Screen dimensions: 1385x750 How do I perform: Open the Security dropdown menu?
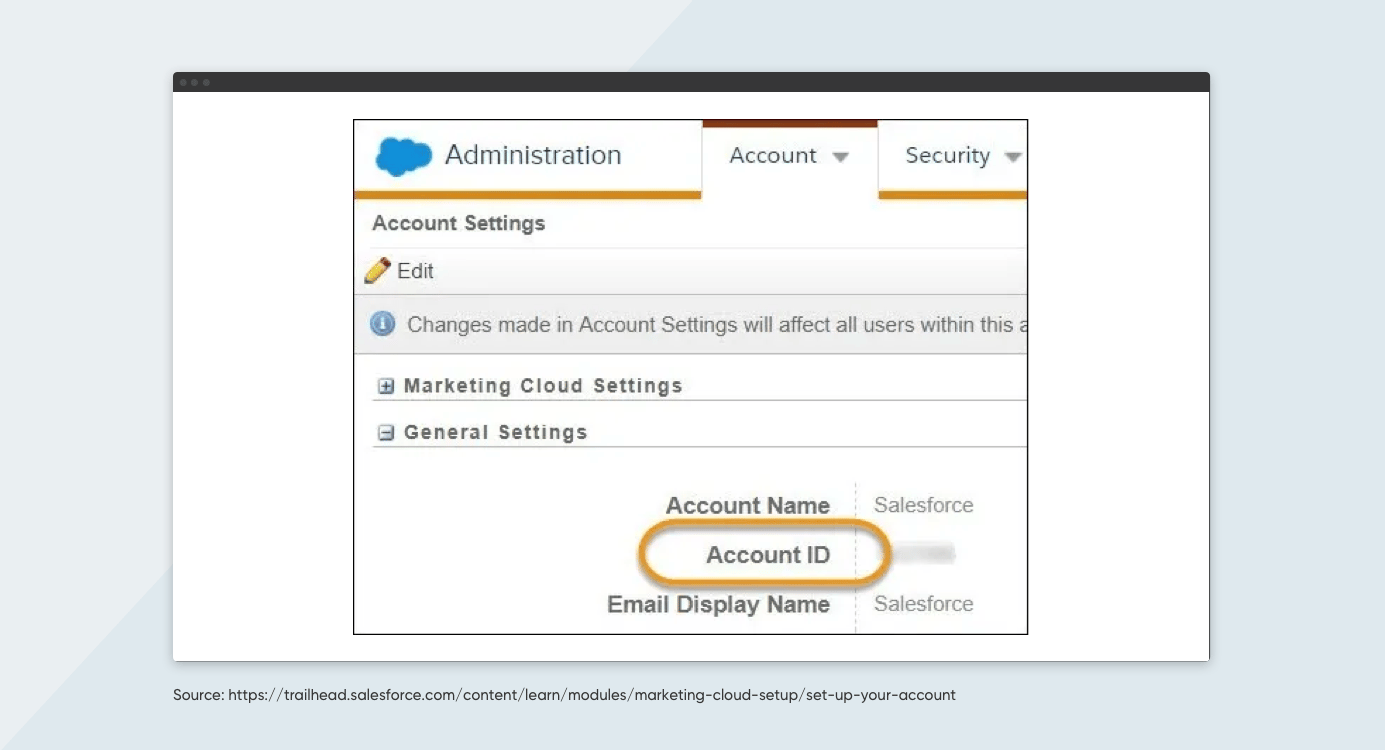click(947, 156)
